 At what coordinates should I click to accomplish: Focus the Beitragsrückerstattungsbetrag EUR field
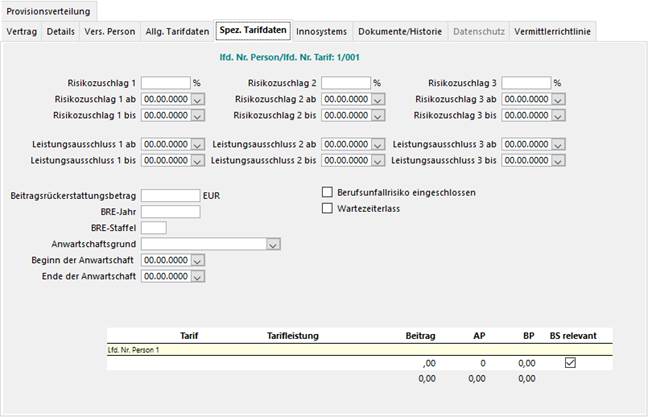pos(171,195)
